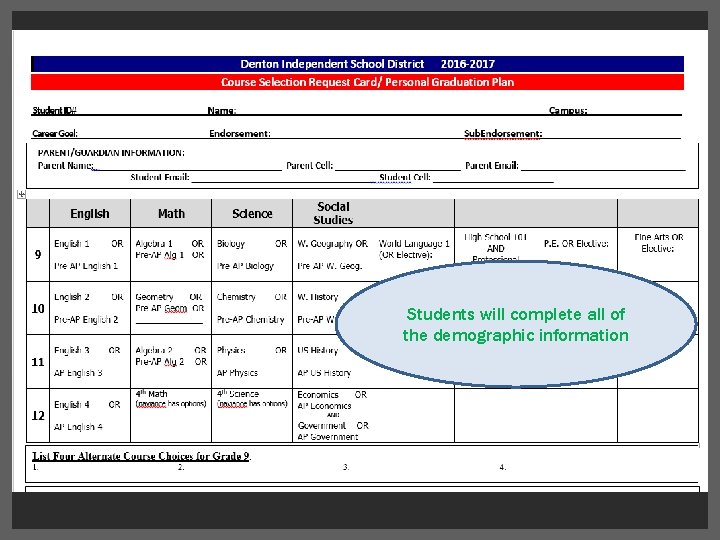The image size is (720, 540).
Task: Click the SubEndorsement: label
Action: [503, 133]
